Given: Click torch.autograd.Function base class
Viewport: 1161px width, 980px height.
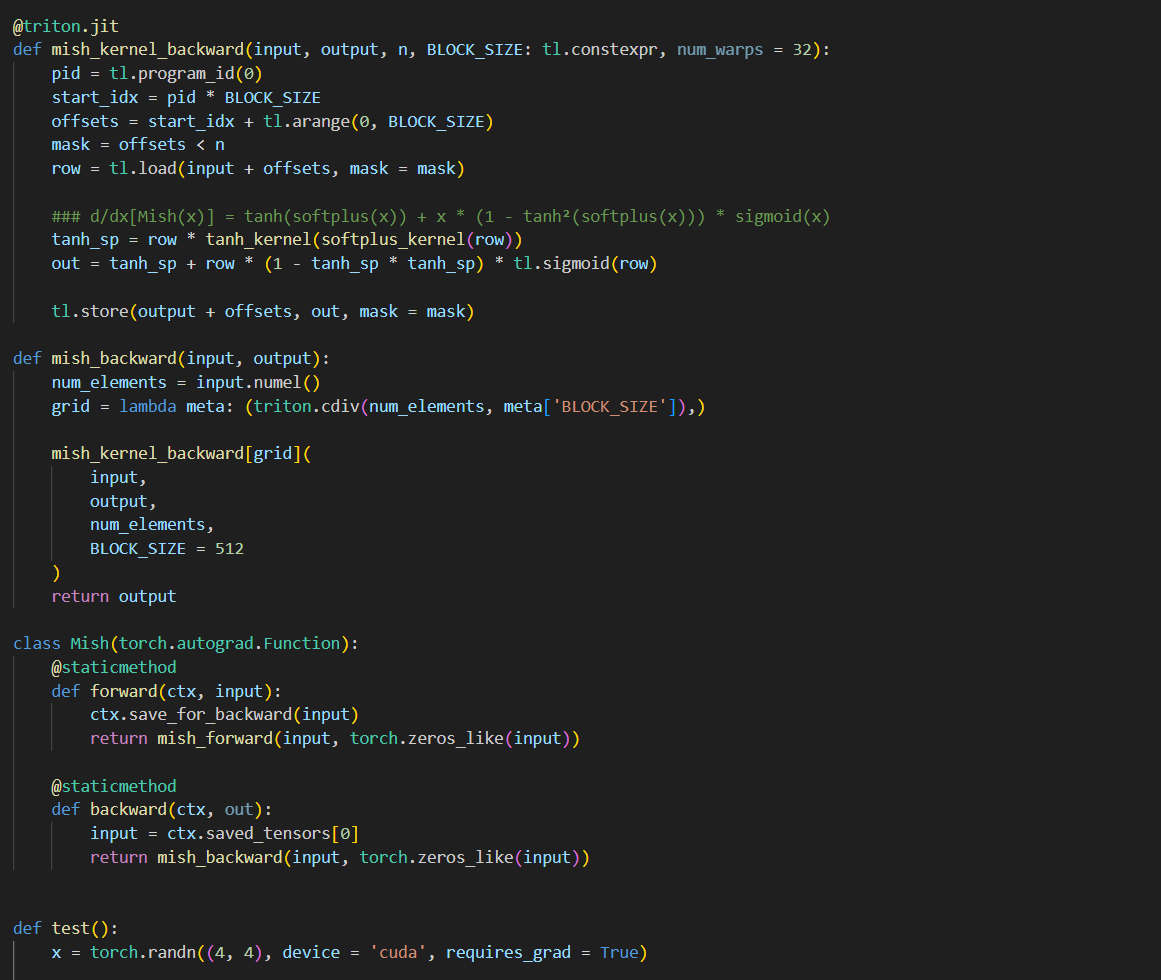Looking at the screenshot, I should pyautogui.click(x=229, y=643).
